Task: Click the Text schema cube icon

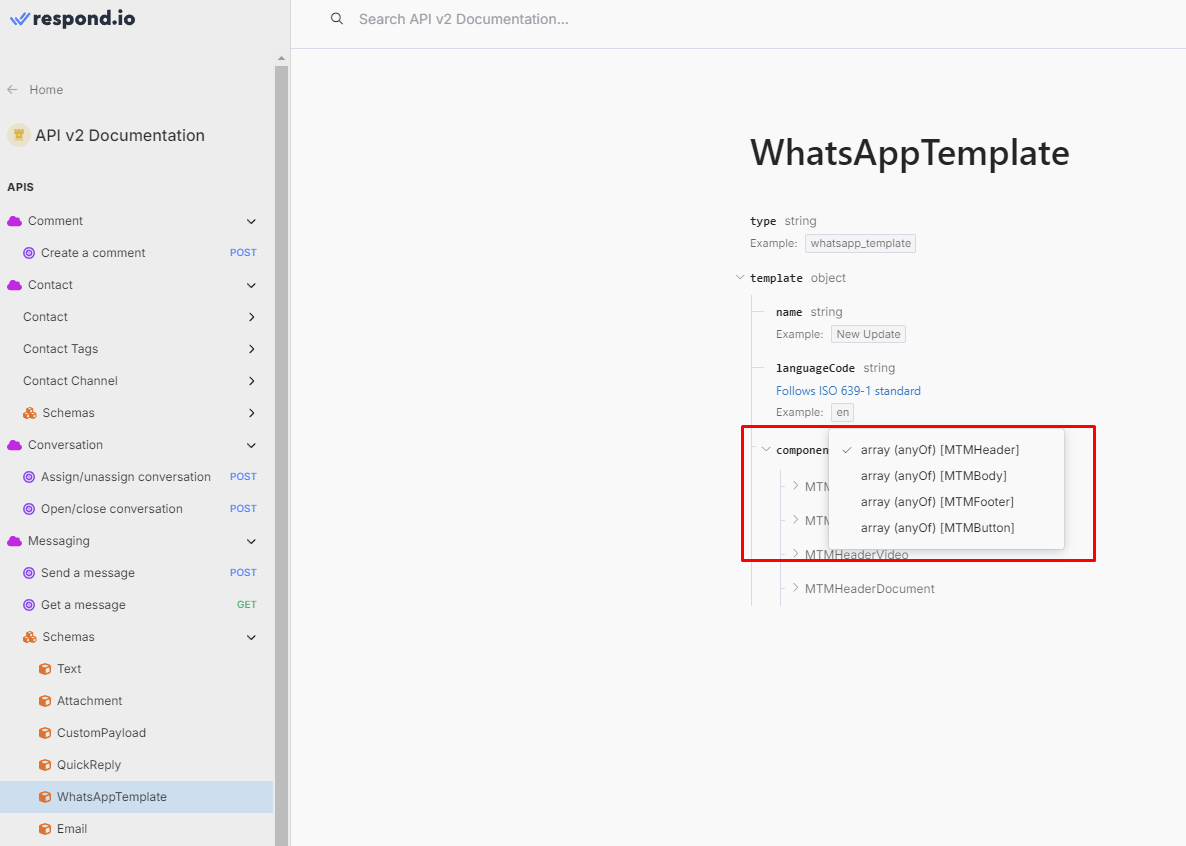Action: 45,669
